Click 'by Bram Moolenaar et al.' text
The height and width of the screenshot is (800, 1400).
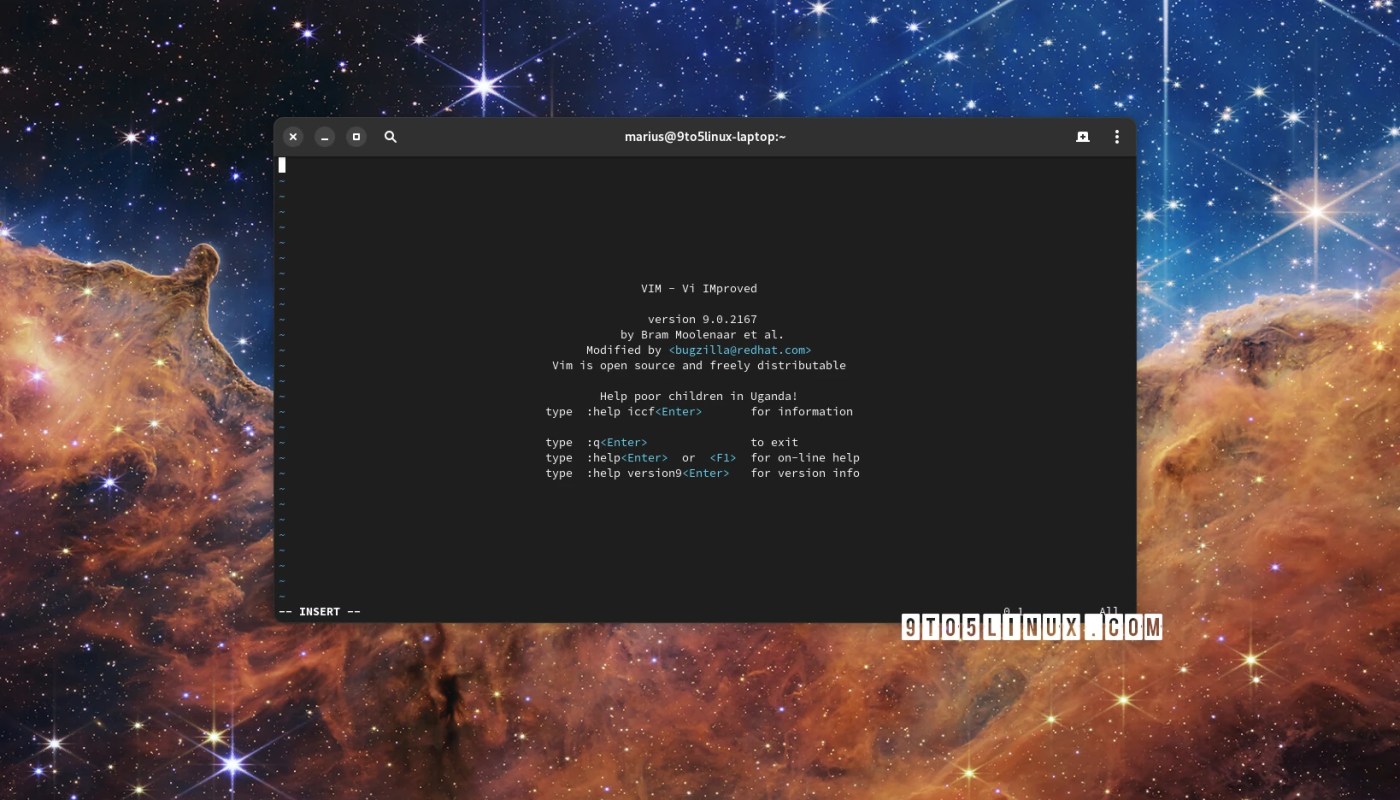pyautogui.click(x=702, y=335)
